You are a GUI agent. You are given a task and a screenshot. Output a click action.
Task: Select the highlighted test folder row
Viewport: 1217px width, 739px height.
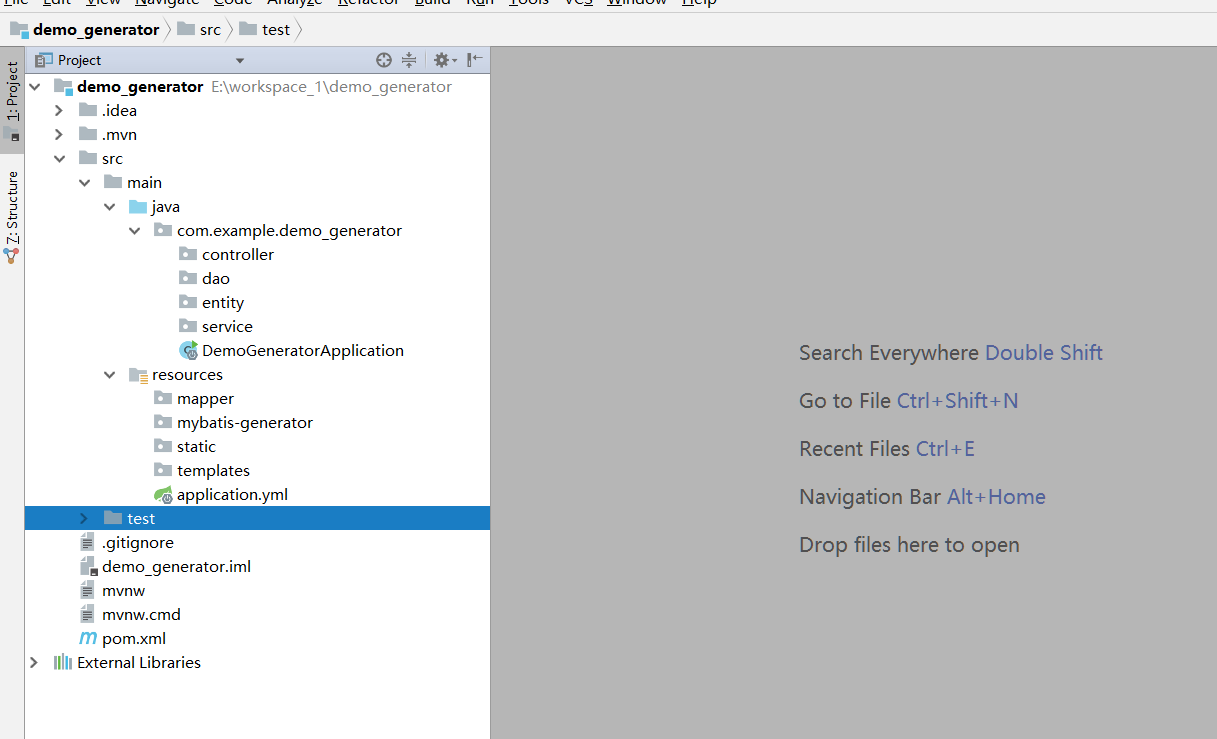click(x=257, y=518)
